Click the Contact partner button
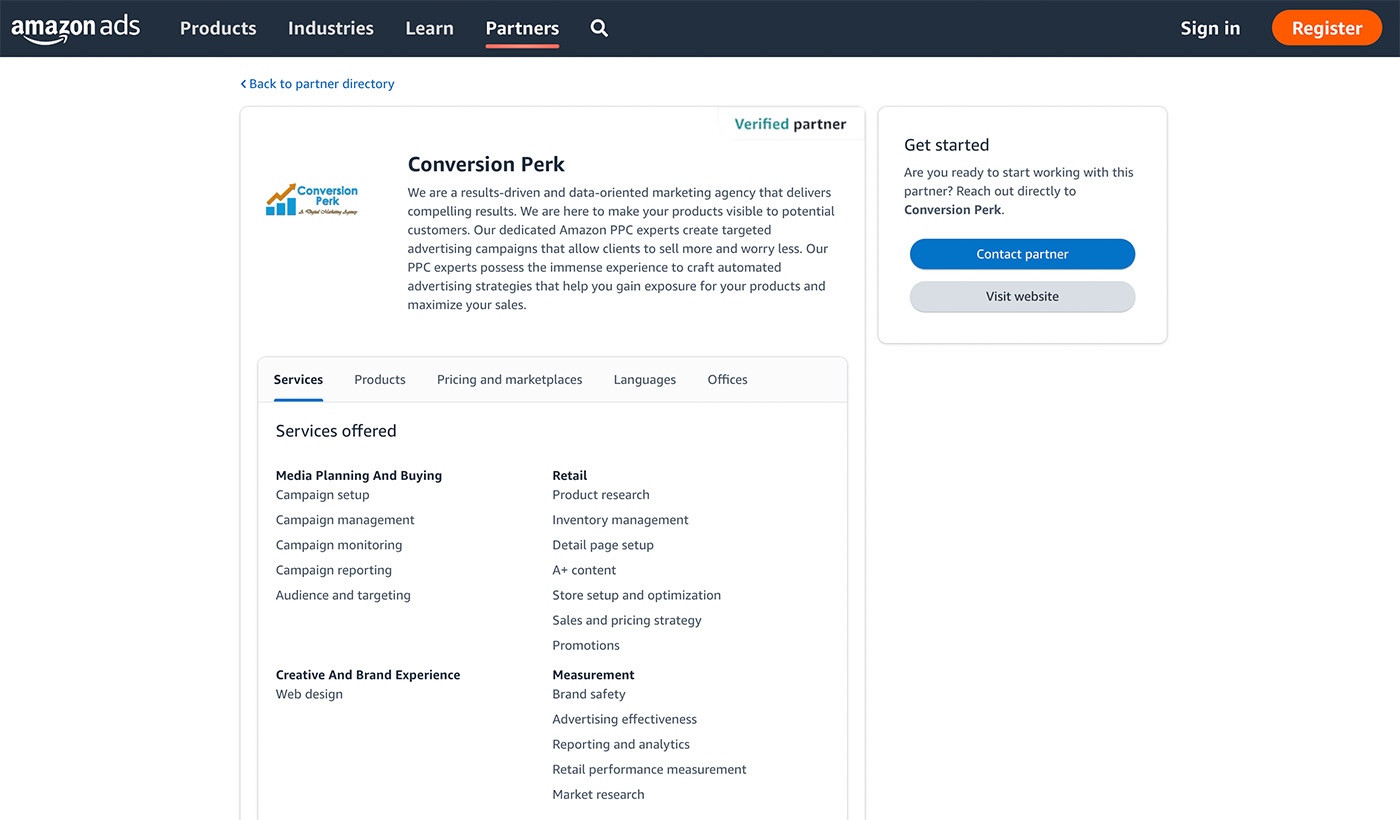Viewport: 1400px width, 820px height. tap(1022, 254)
